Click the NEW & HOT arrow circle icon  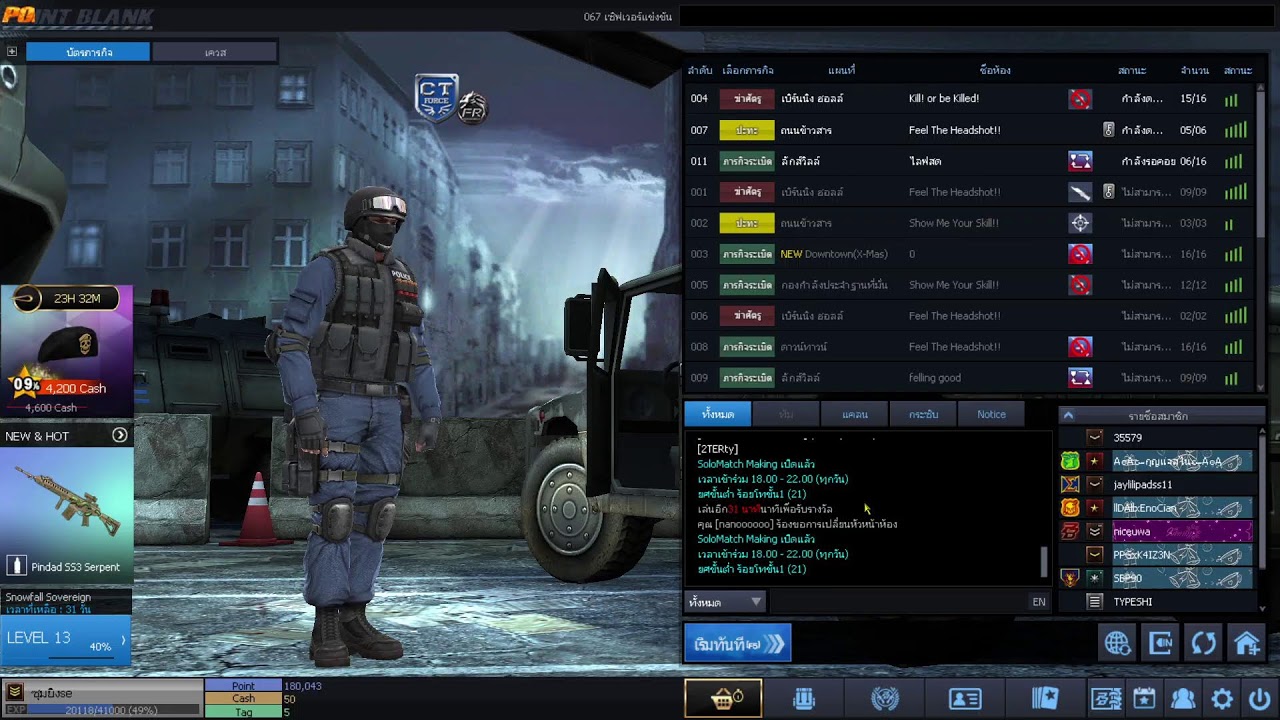pyautogui.click(x=120, y=435)
